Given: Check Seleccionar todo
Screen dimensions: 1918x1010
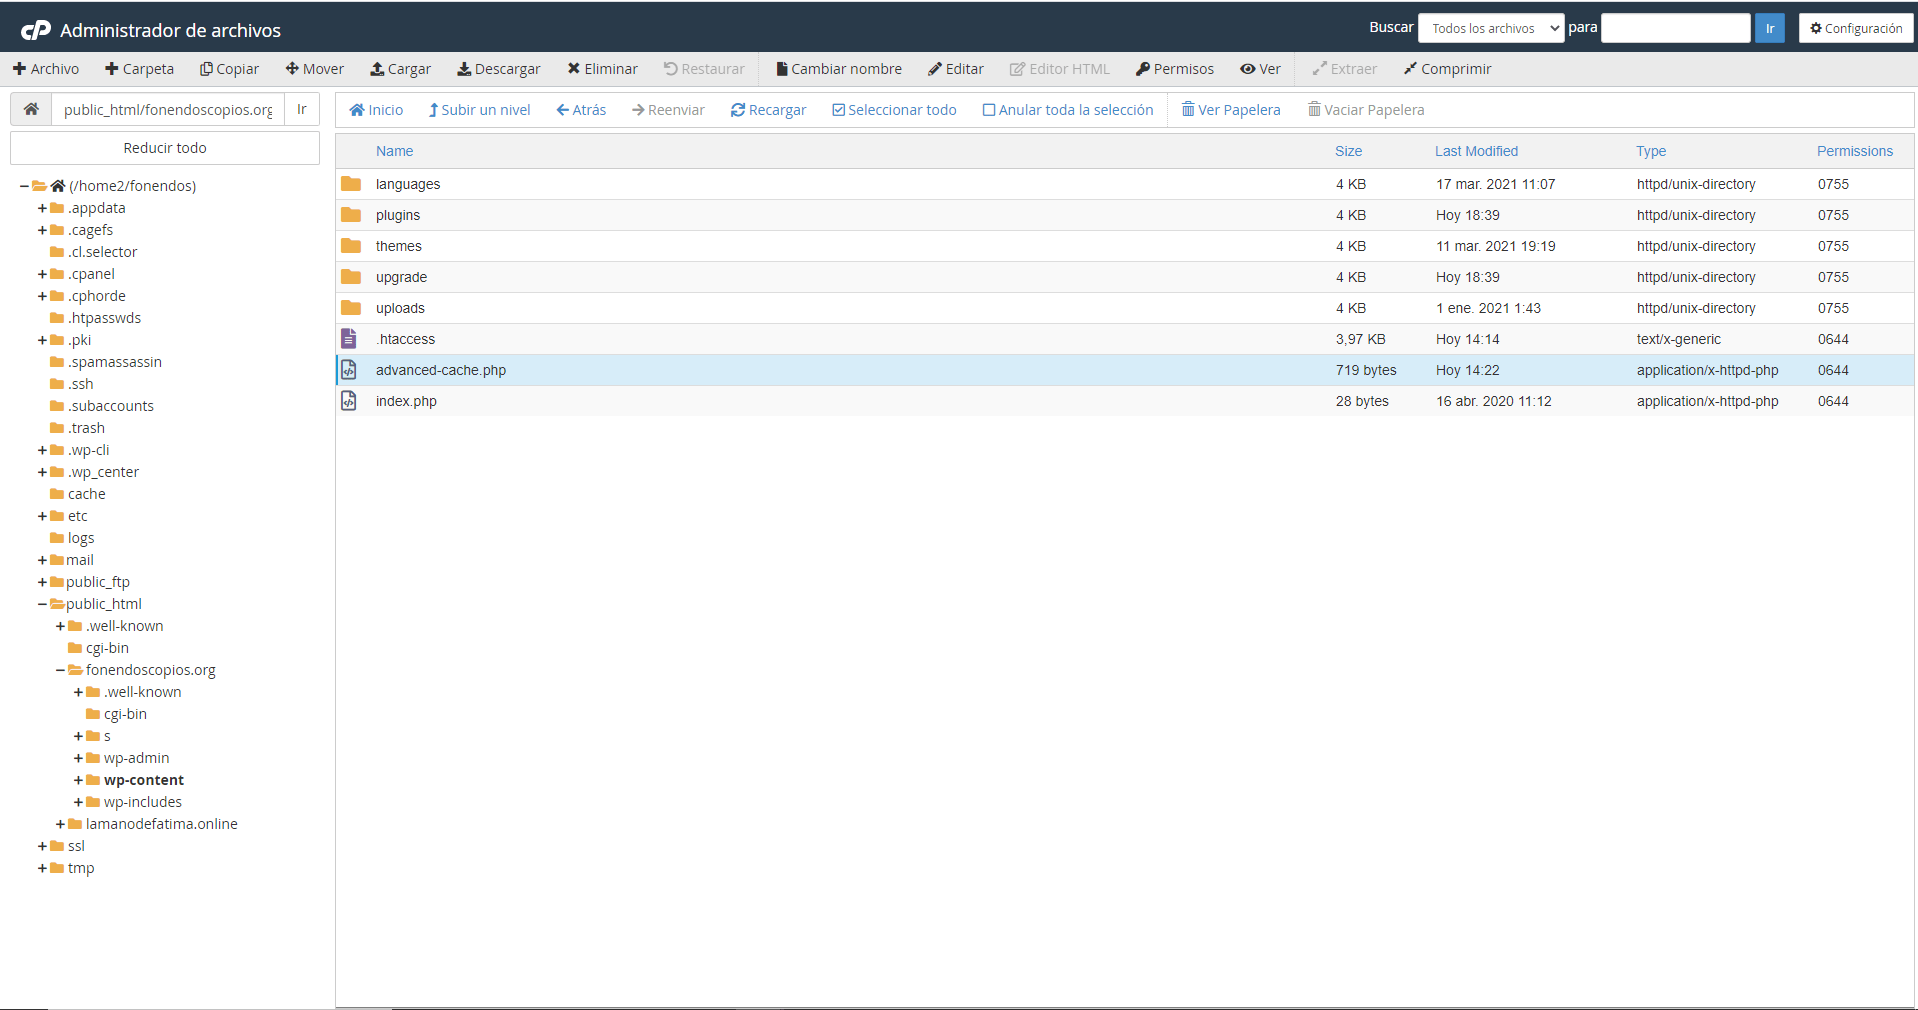Looking at the screenshot, I should click(x=894, y=110).
